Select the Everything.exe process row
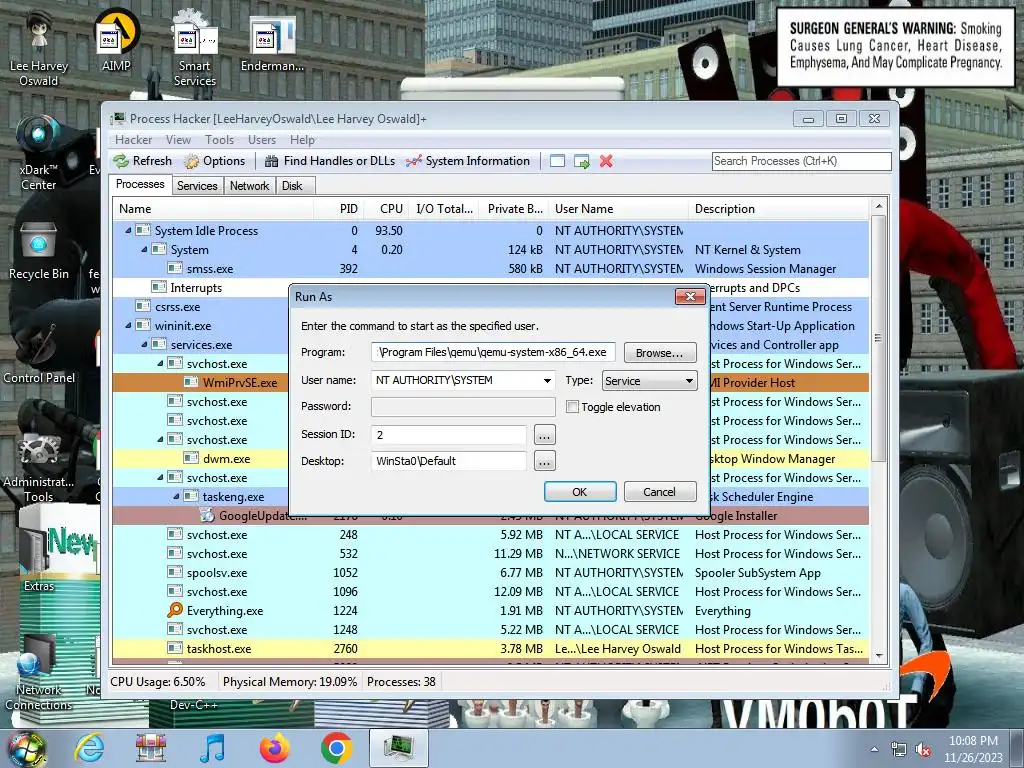 tap(490, 611)
